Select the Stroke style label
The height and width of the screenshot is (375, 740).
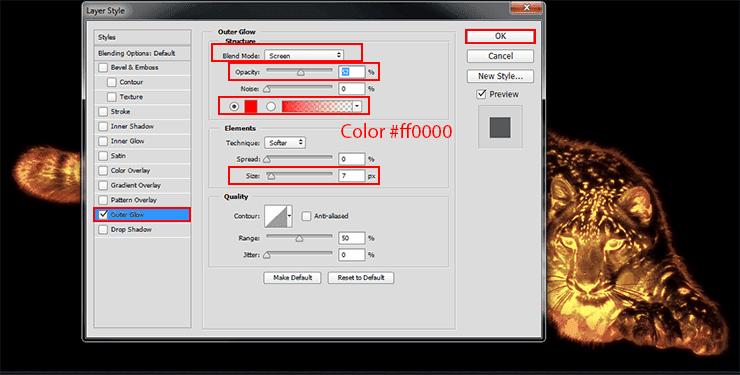(x=120, y=112)
